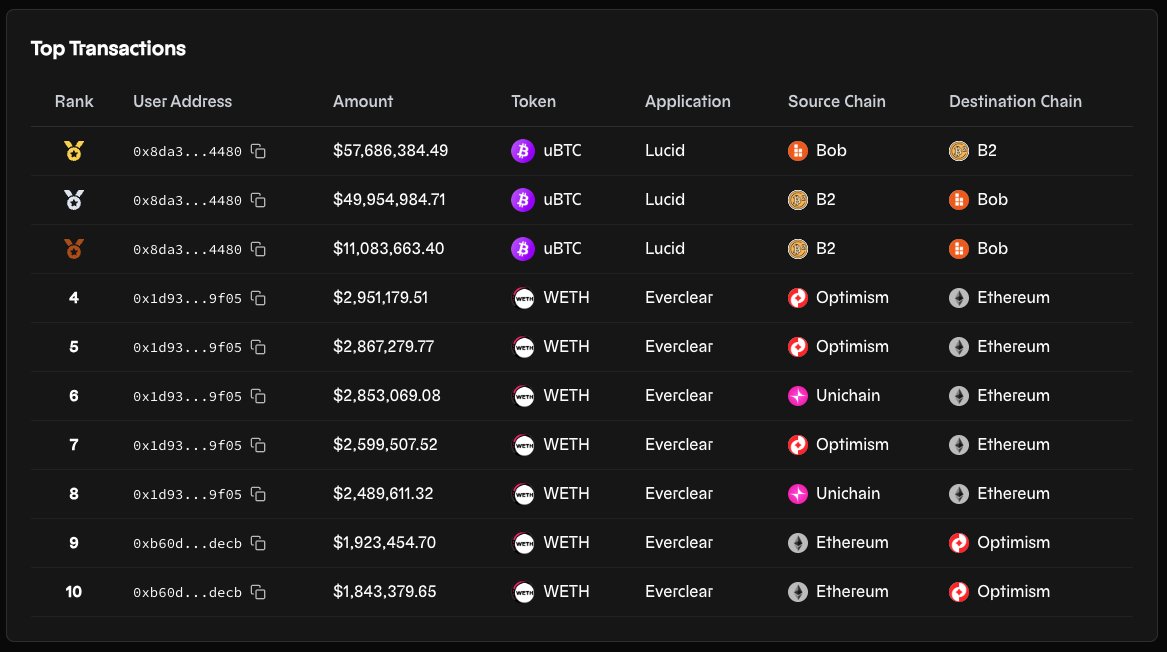Image resolution: width=1167 pixels, height=652 pixels.
Task: Click the silver medal rank icon
Action: [x=74, y=199]
